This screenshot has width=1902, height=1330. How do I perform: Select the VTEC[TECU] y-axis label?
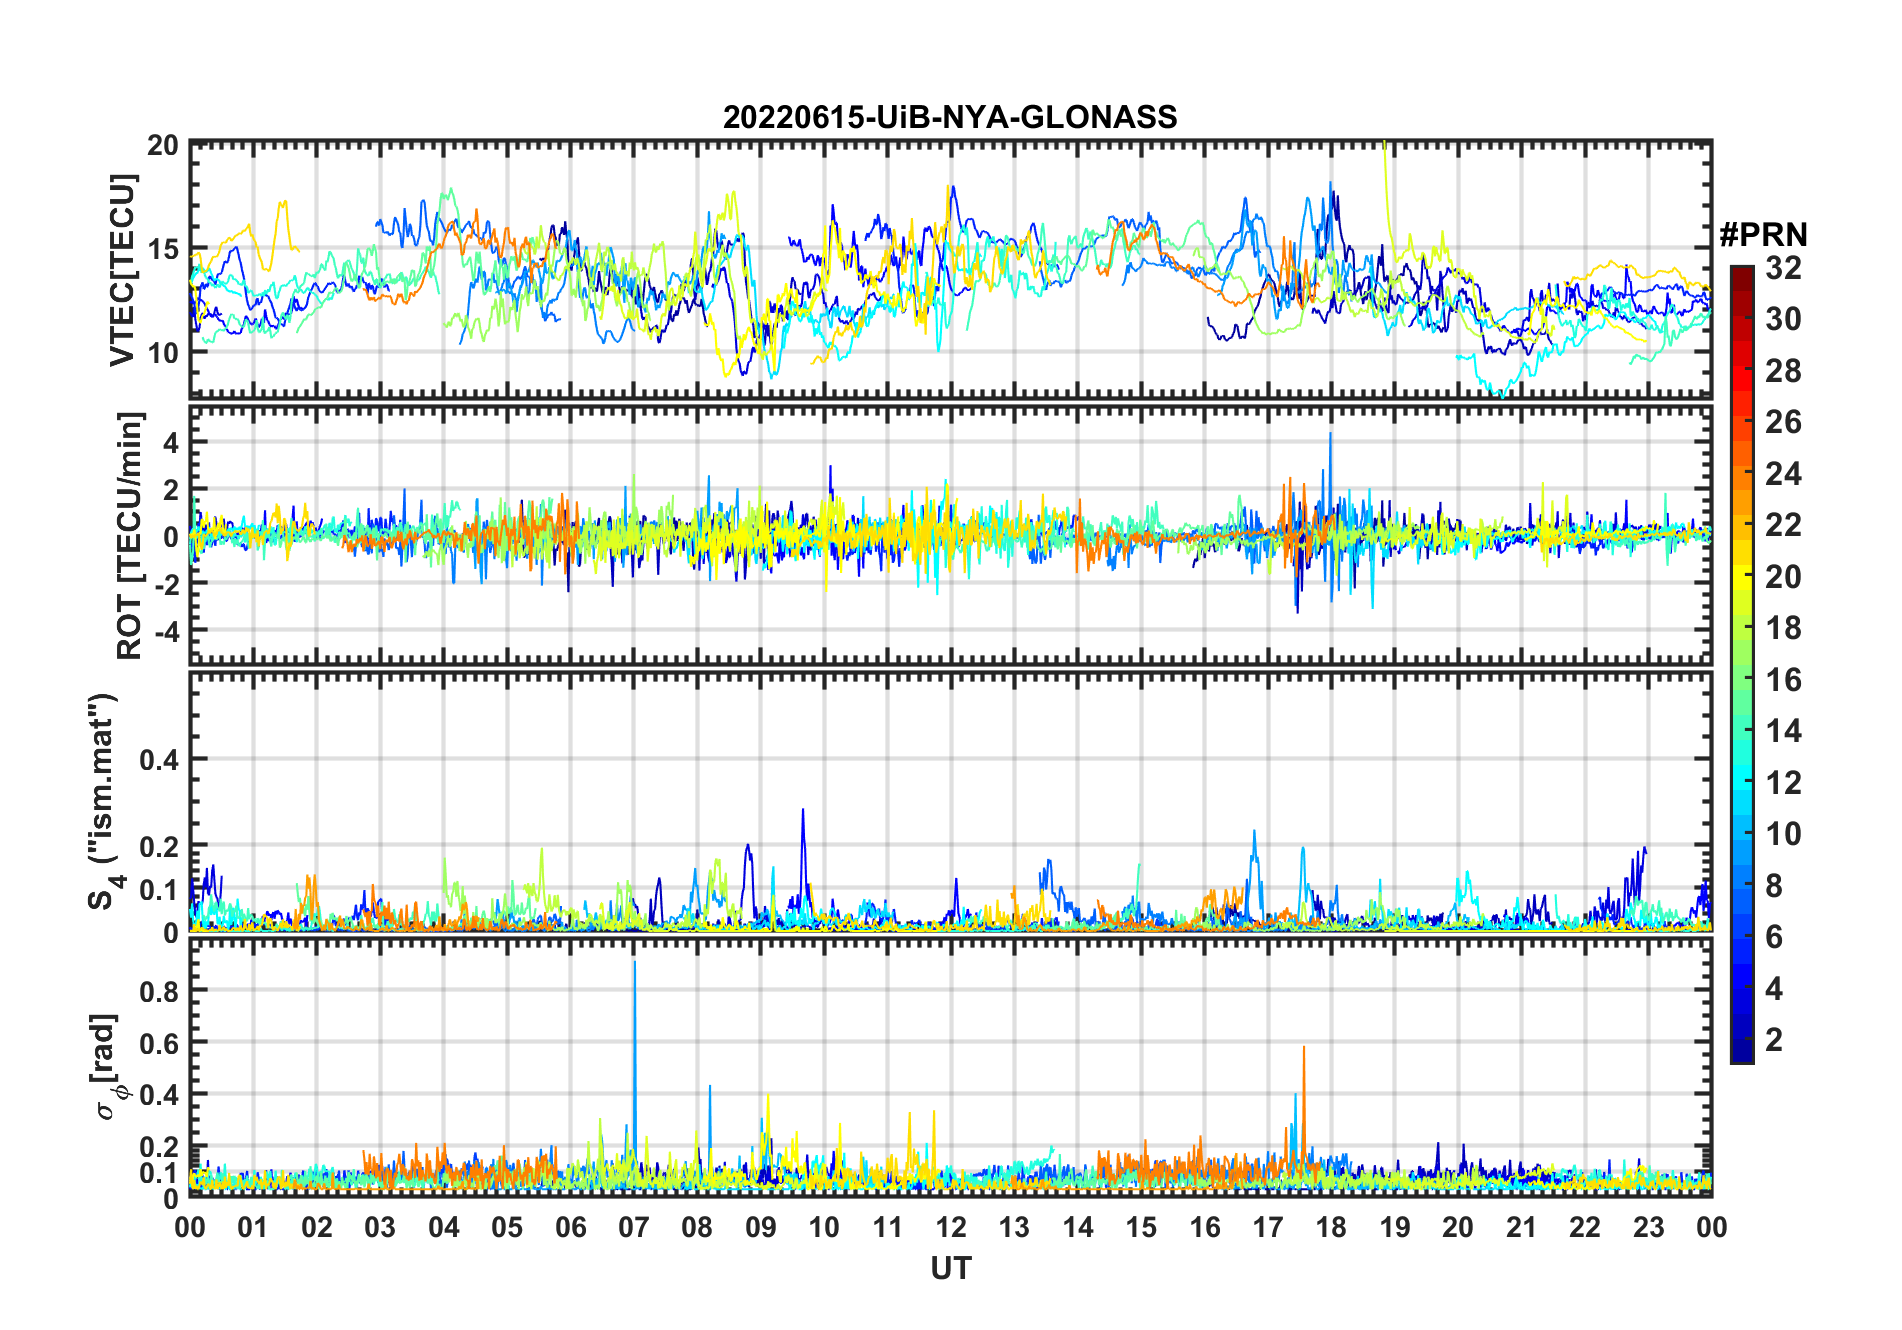123,270
